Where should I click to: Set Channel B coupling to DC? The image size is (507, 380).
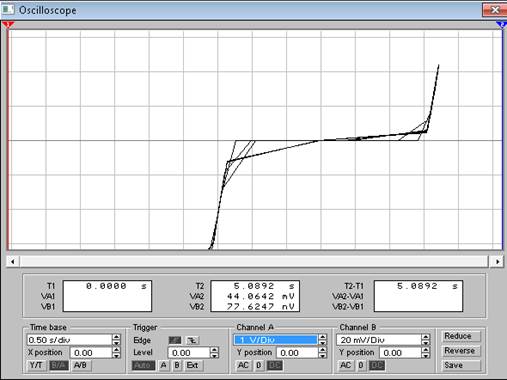click(377, 365)
